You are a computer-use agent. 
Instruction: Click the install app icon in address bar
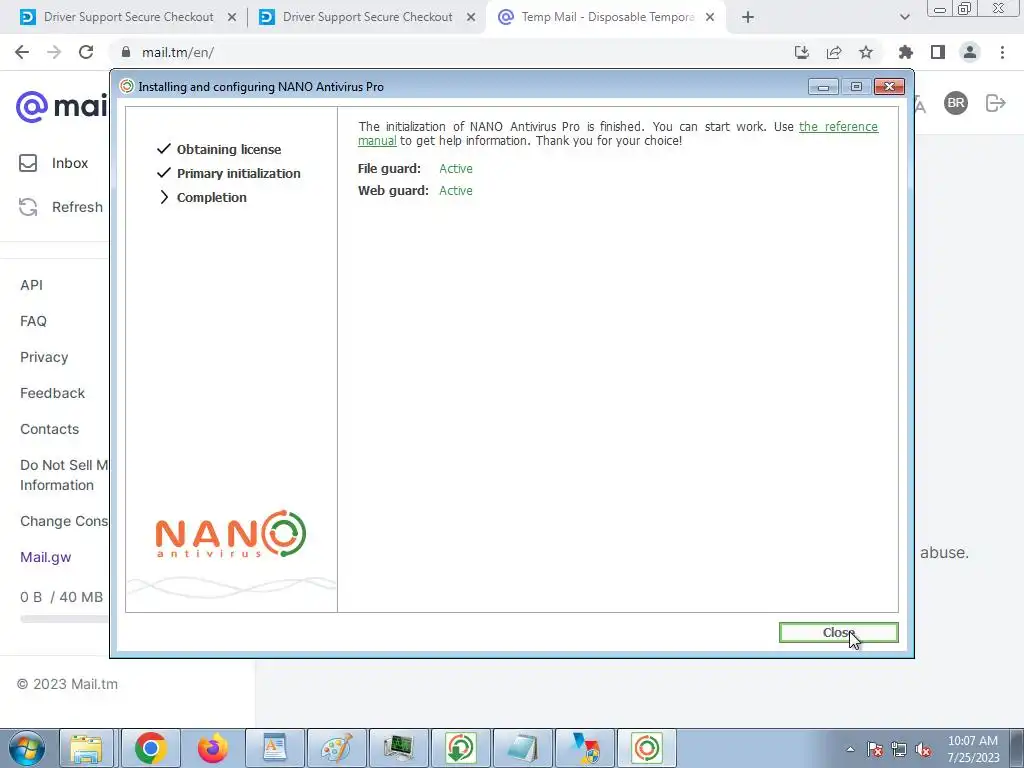point(802,52)
